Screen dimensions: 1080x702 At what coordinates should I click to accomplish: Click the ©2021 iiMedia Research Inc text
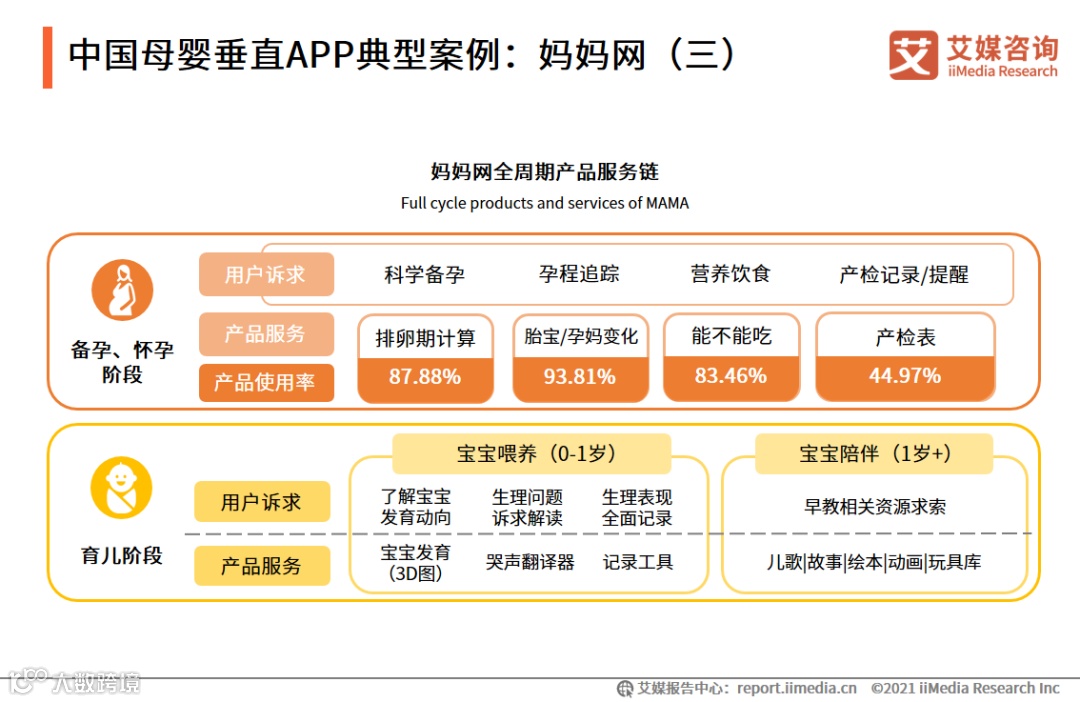[965, 688]
